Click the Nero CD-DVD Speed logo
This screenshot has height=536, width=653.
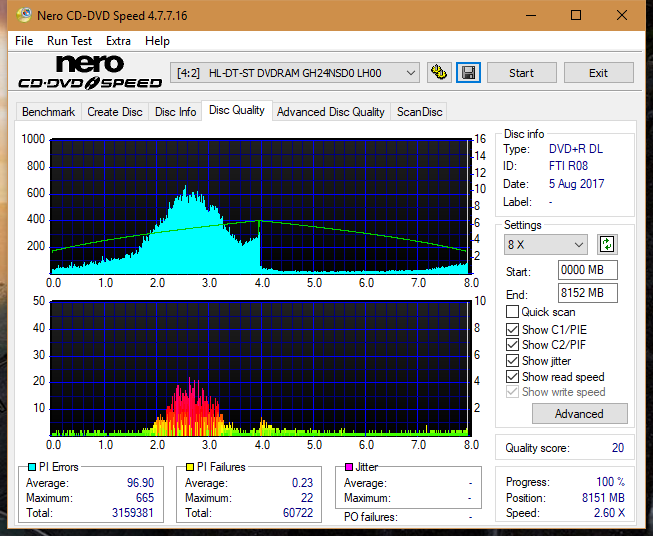pos(90,72)
